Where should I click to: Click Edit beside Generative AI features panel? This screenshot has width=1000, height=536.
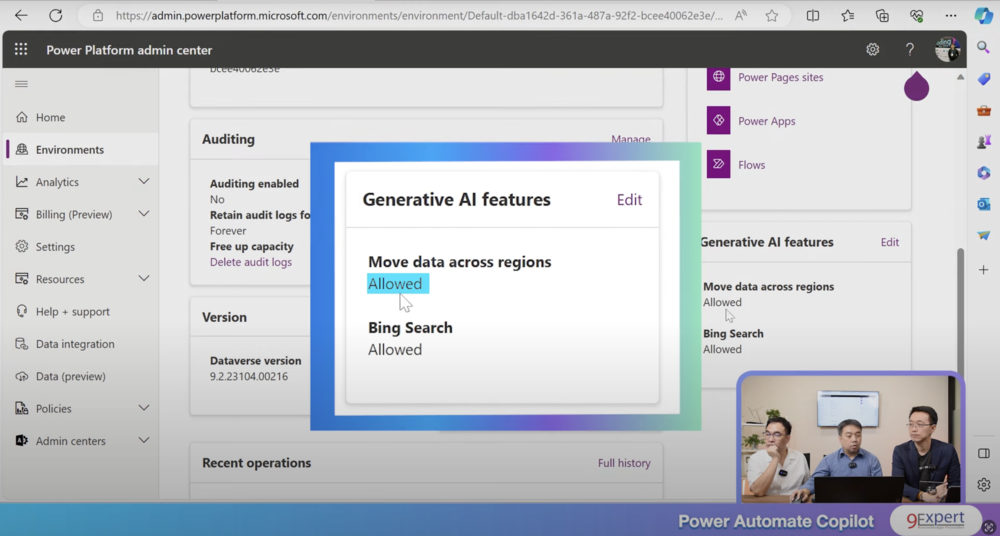pyautogui.click(x=890, y=242)
